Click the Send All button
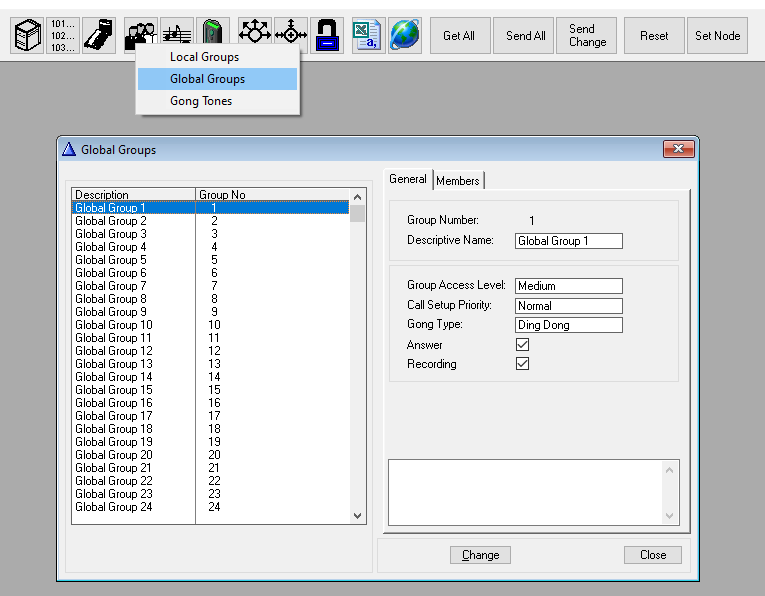 click(x=526, y=36)
